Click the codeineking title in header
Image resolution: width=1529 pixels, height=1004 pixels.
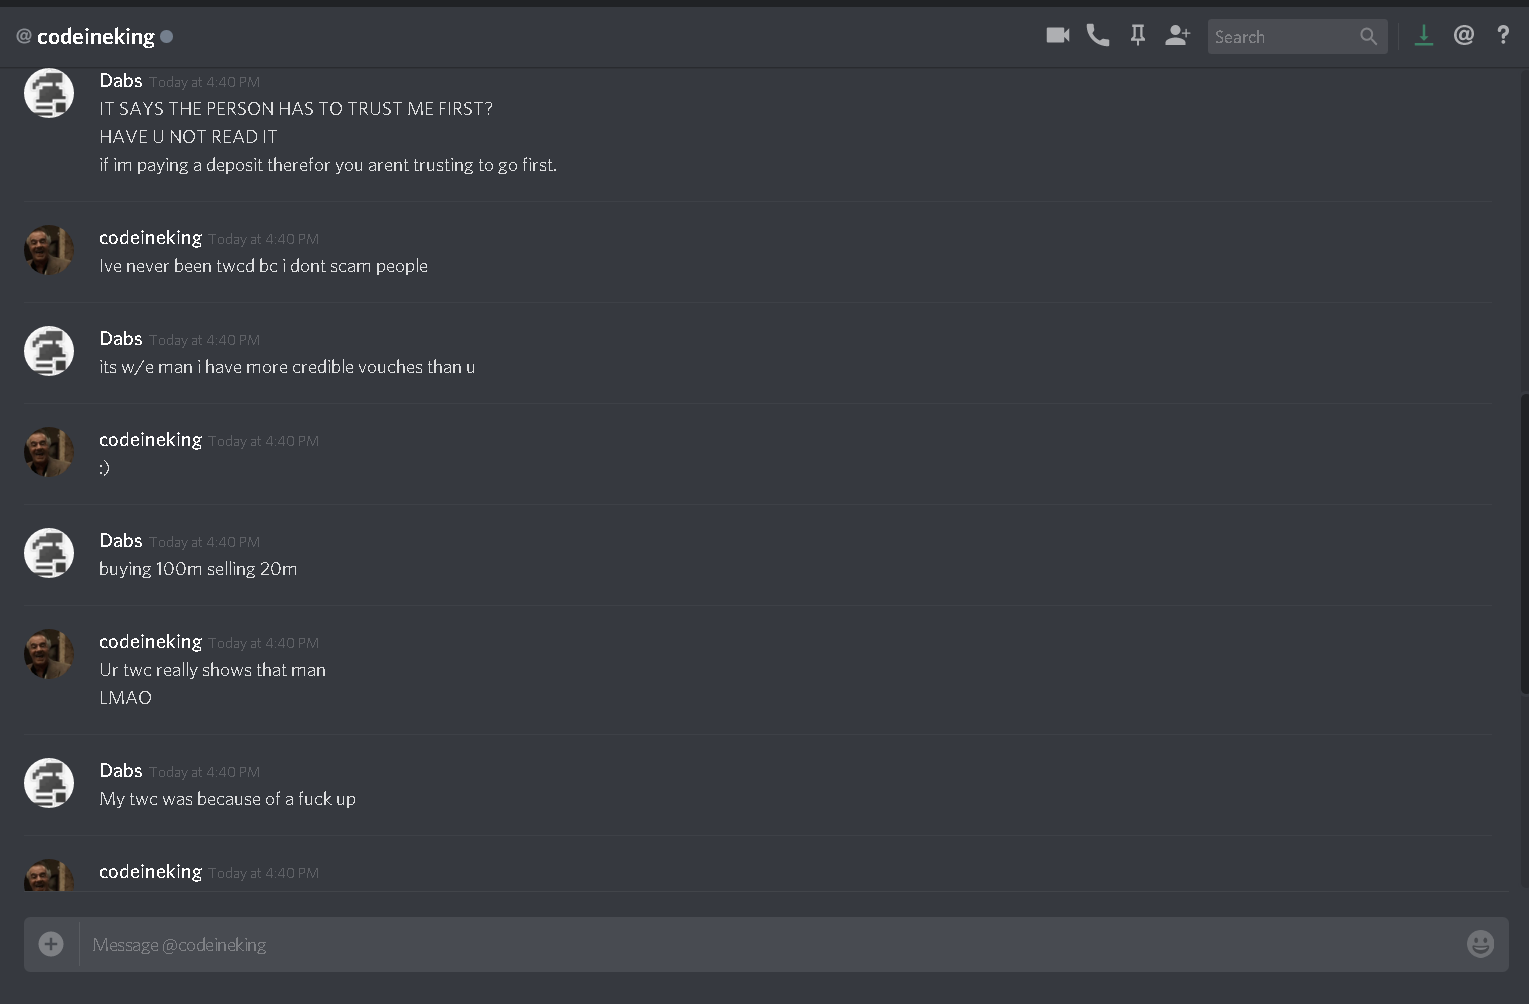pyautogui.click(x=96, y=37)
